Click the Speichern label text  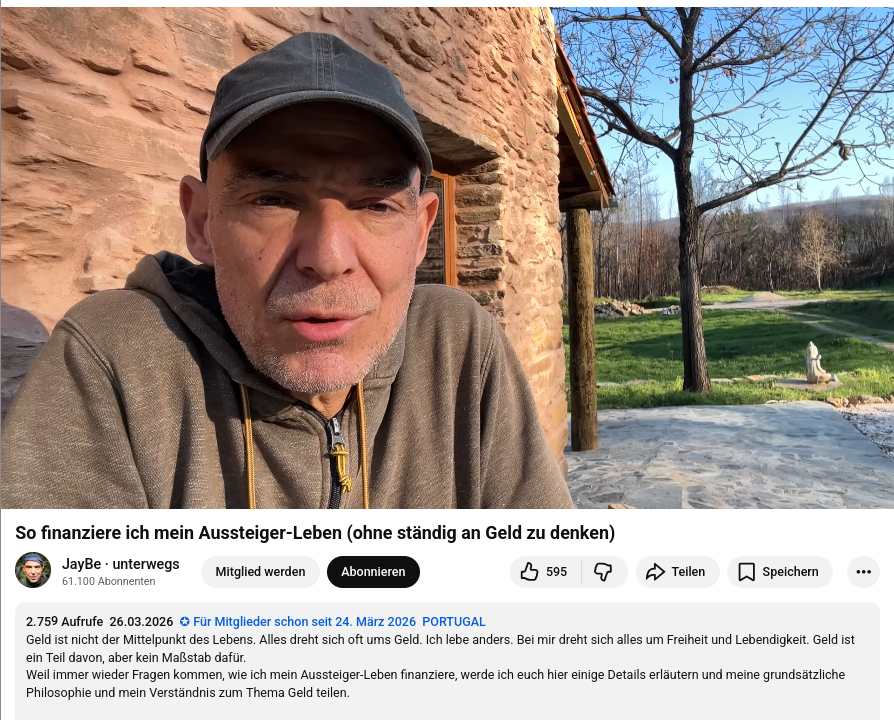coord(790,572)
